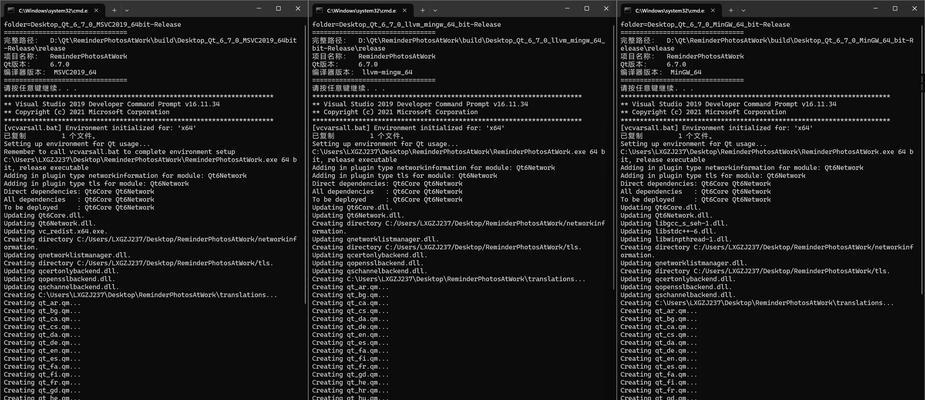Image resolution: width=925 pixels, height=400 pixels.
Task: Select the cmd.exe tab in the middle window
Action: pyautogui.click(x=363, y=10)
